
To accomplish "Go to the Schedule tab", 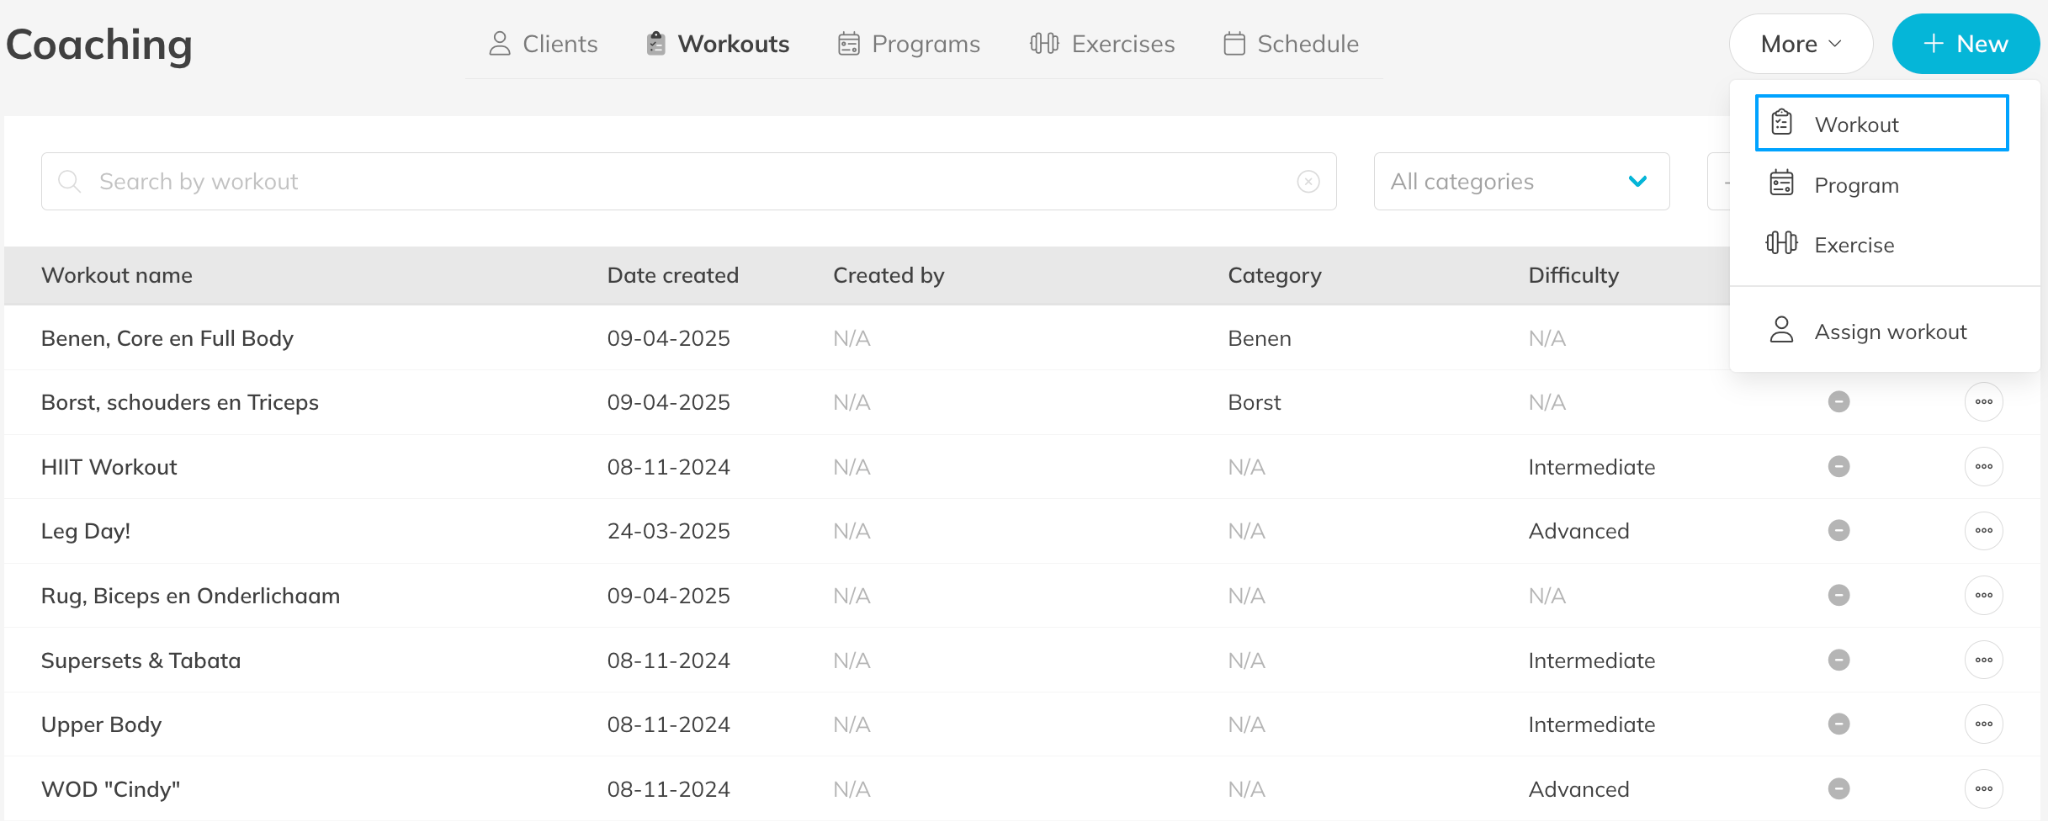I will point(1291,44).
